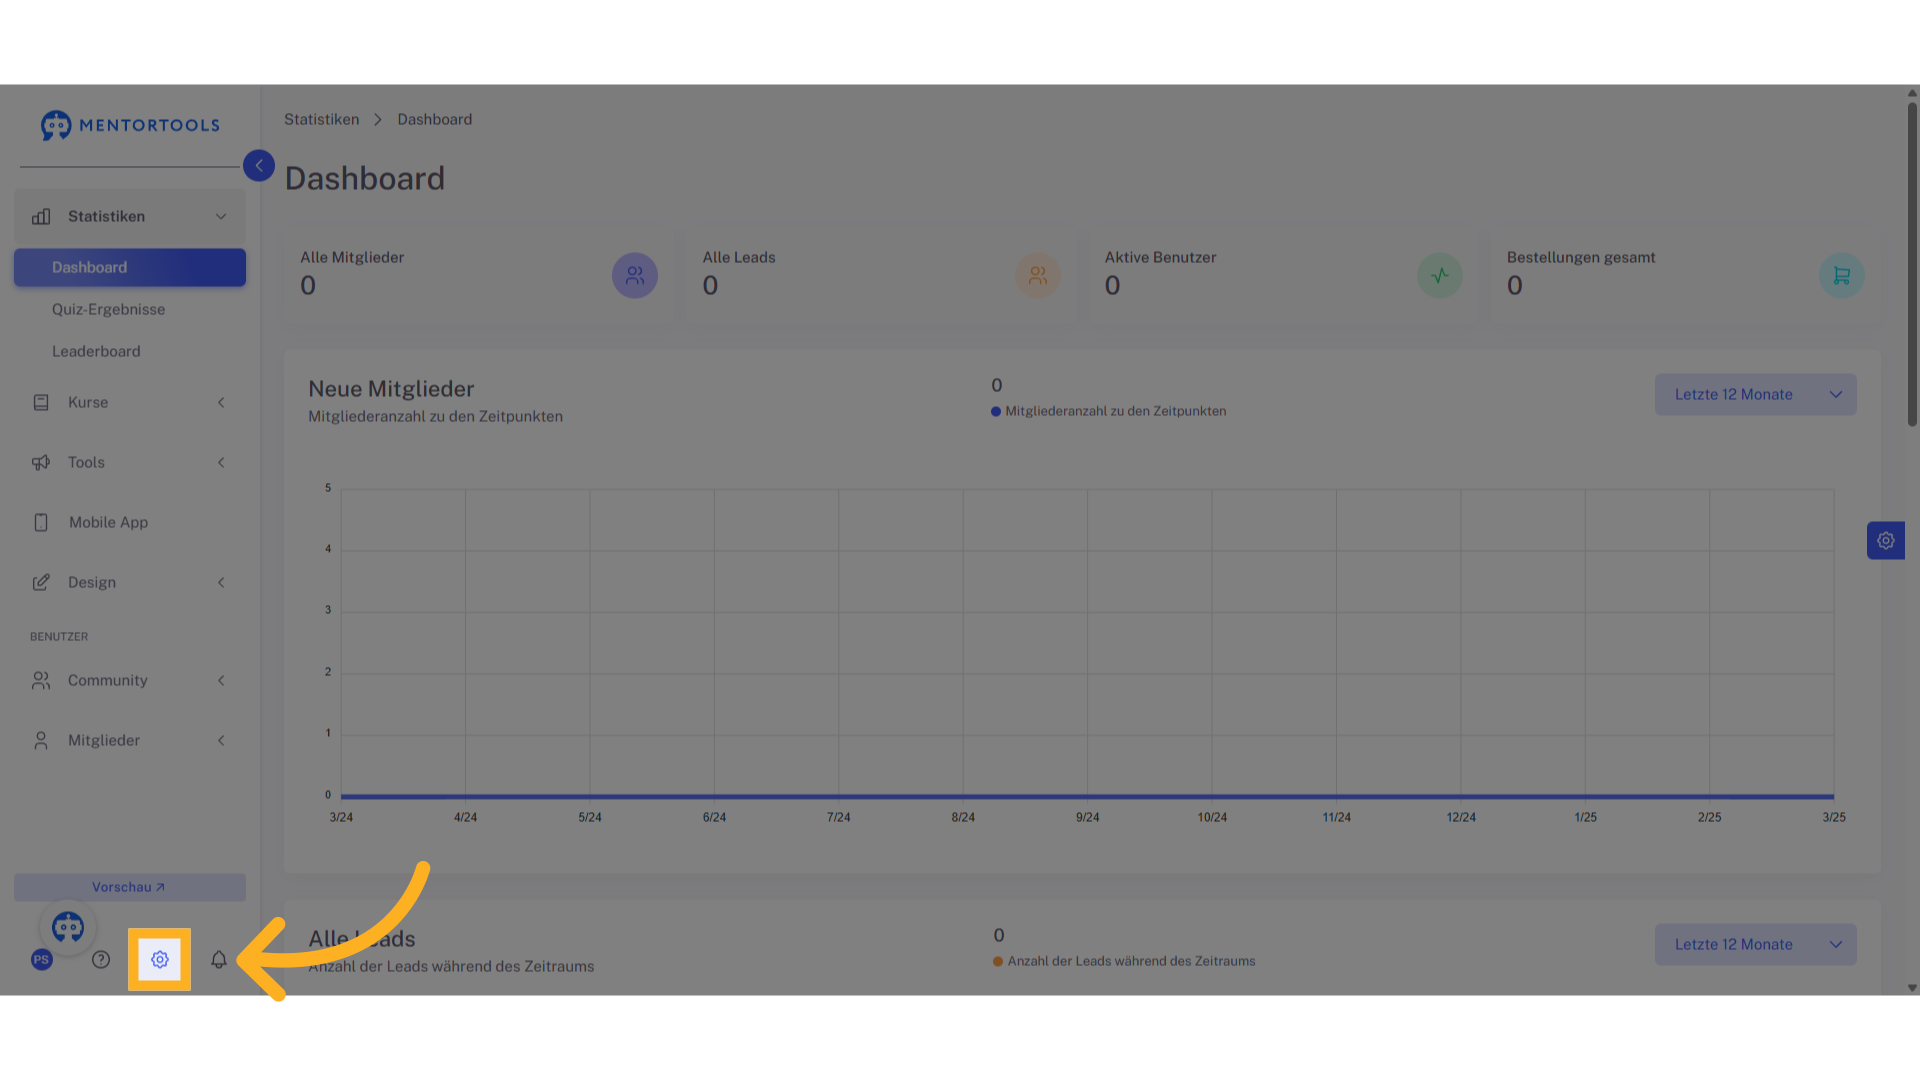Open the help question mark icon

coord(101,960)
